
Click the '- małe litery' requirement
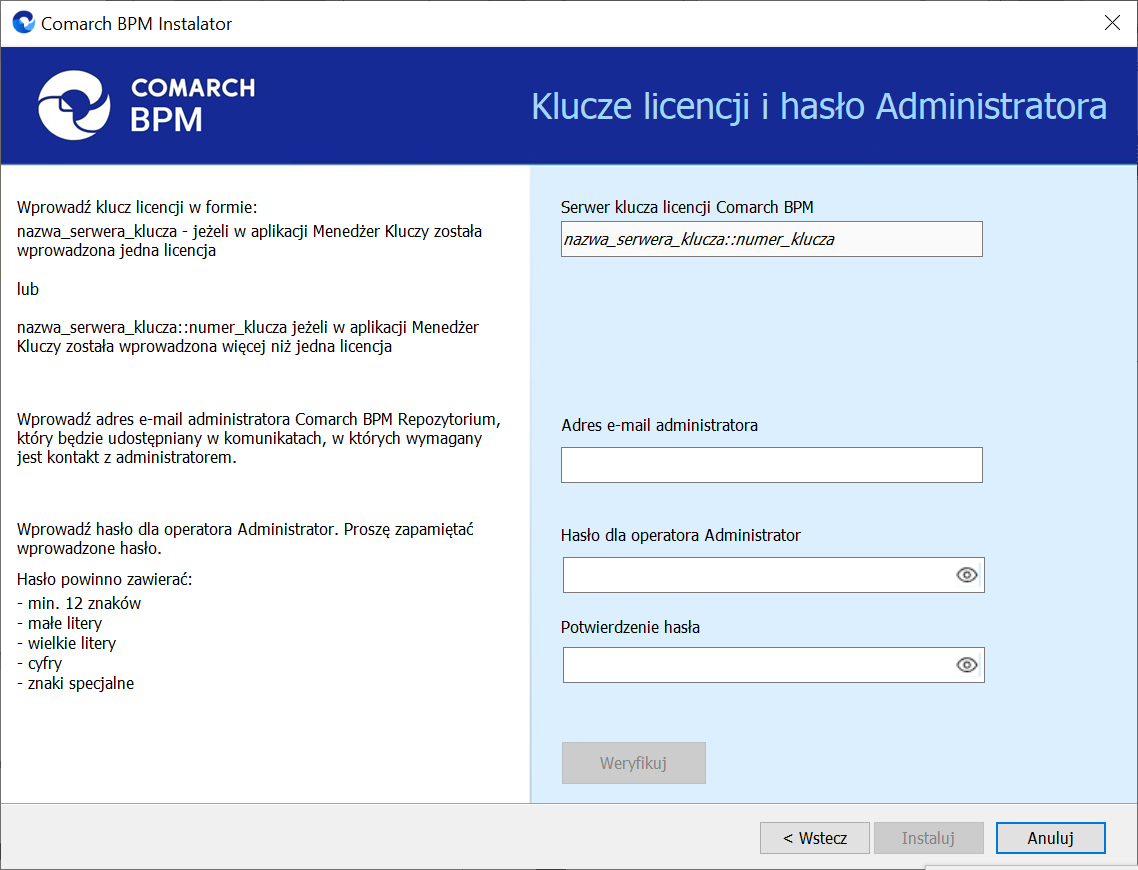pos(60,623)
